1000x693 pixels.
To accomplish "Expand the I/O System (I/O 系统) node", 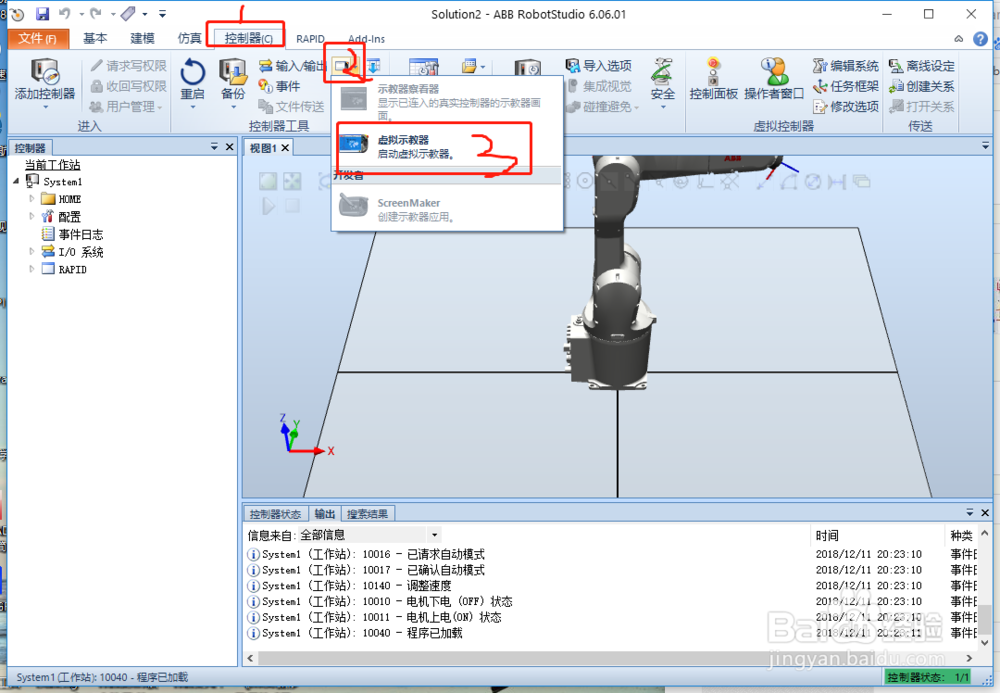I will click(x=31, y=252).
